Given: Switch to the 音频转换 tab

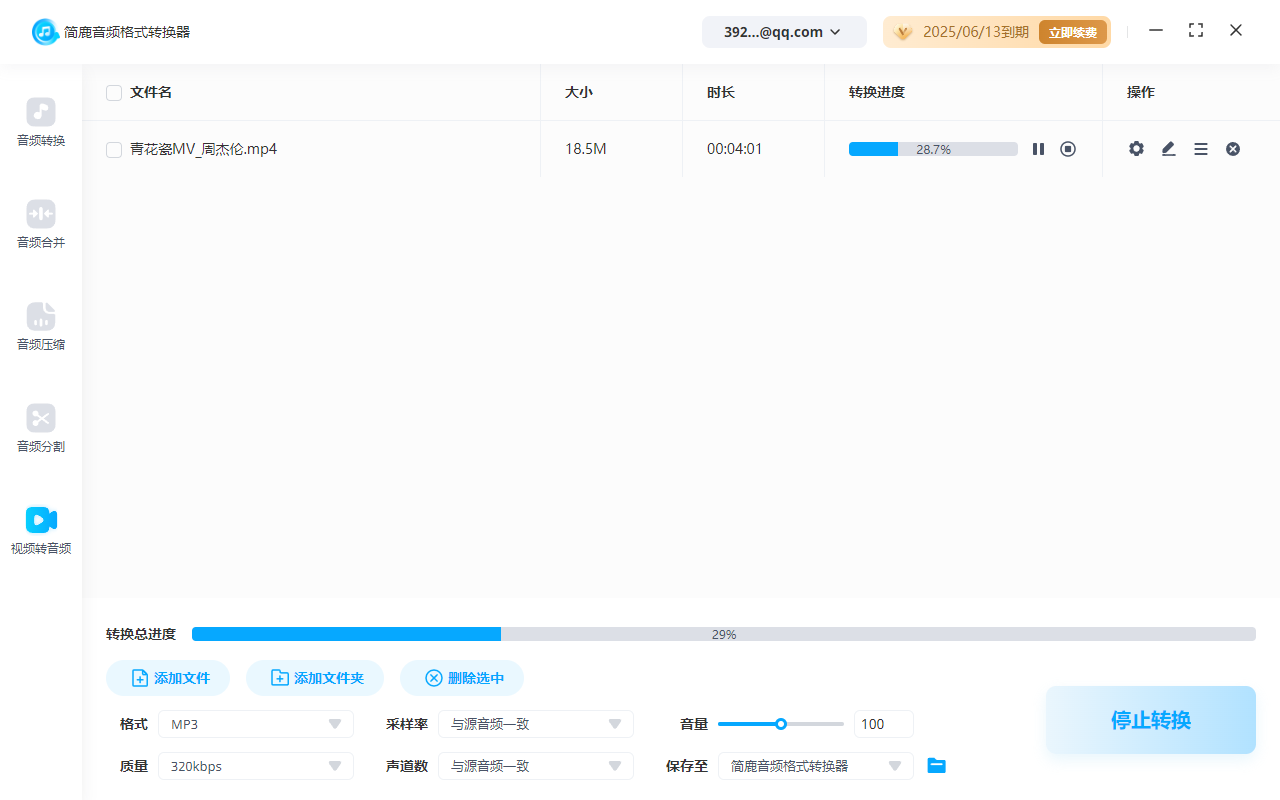Looking at the screenshot, I should tap(40, 122).
